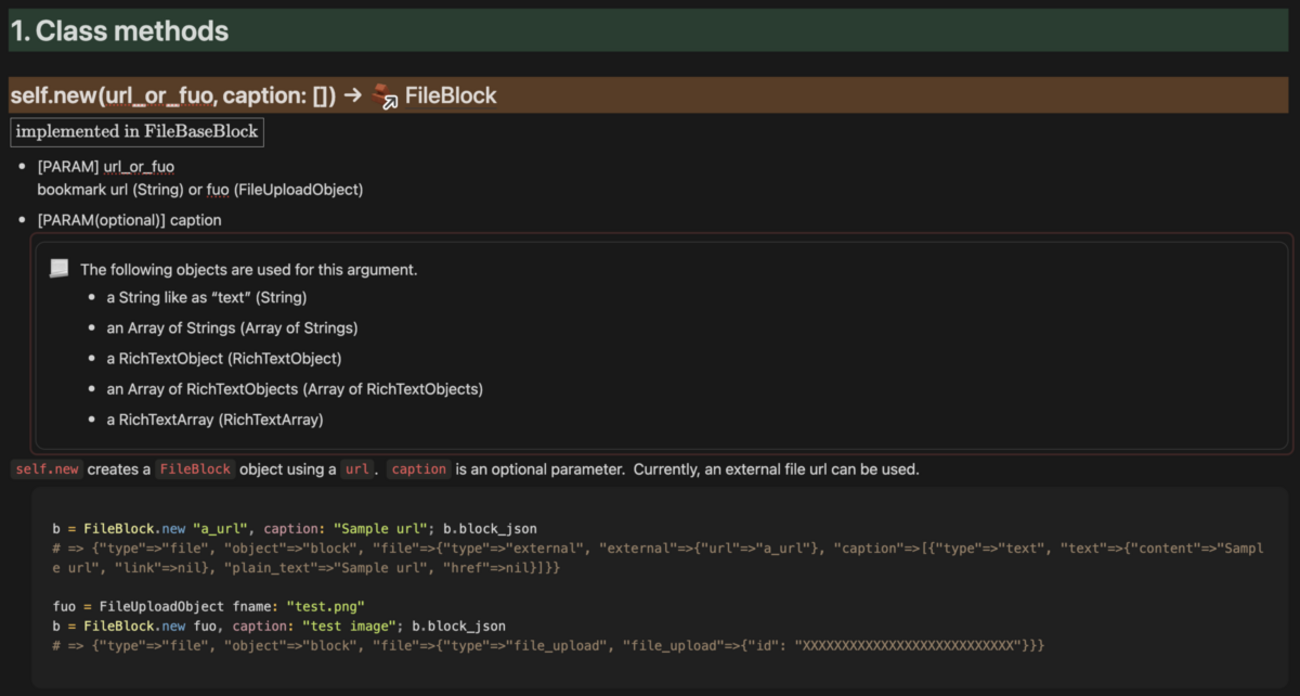Click the code comment with "type"=>"external"

[x=658, y=558]
